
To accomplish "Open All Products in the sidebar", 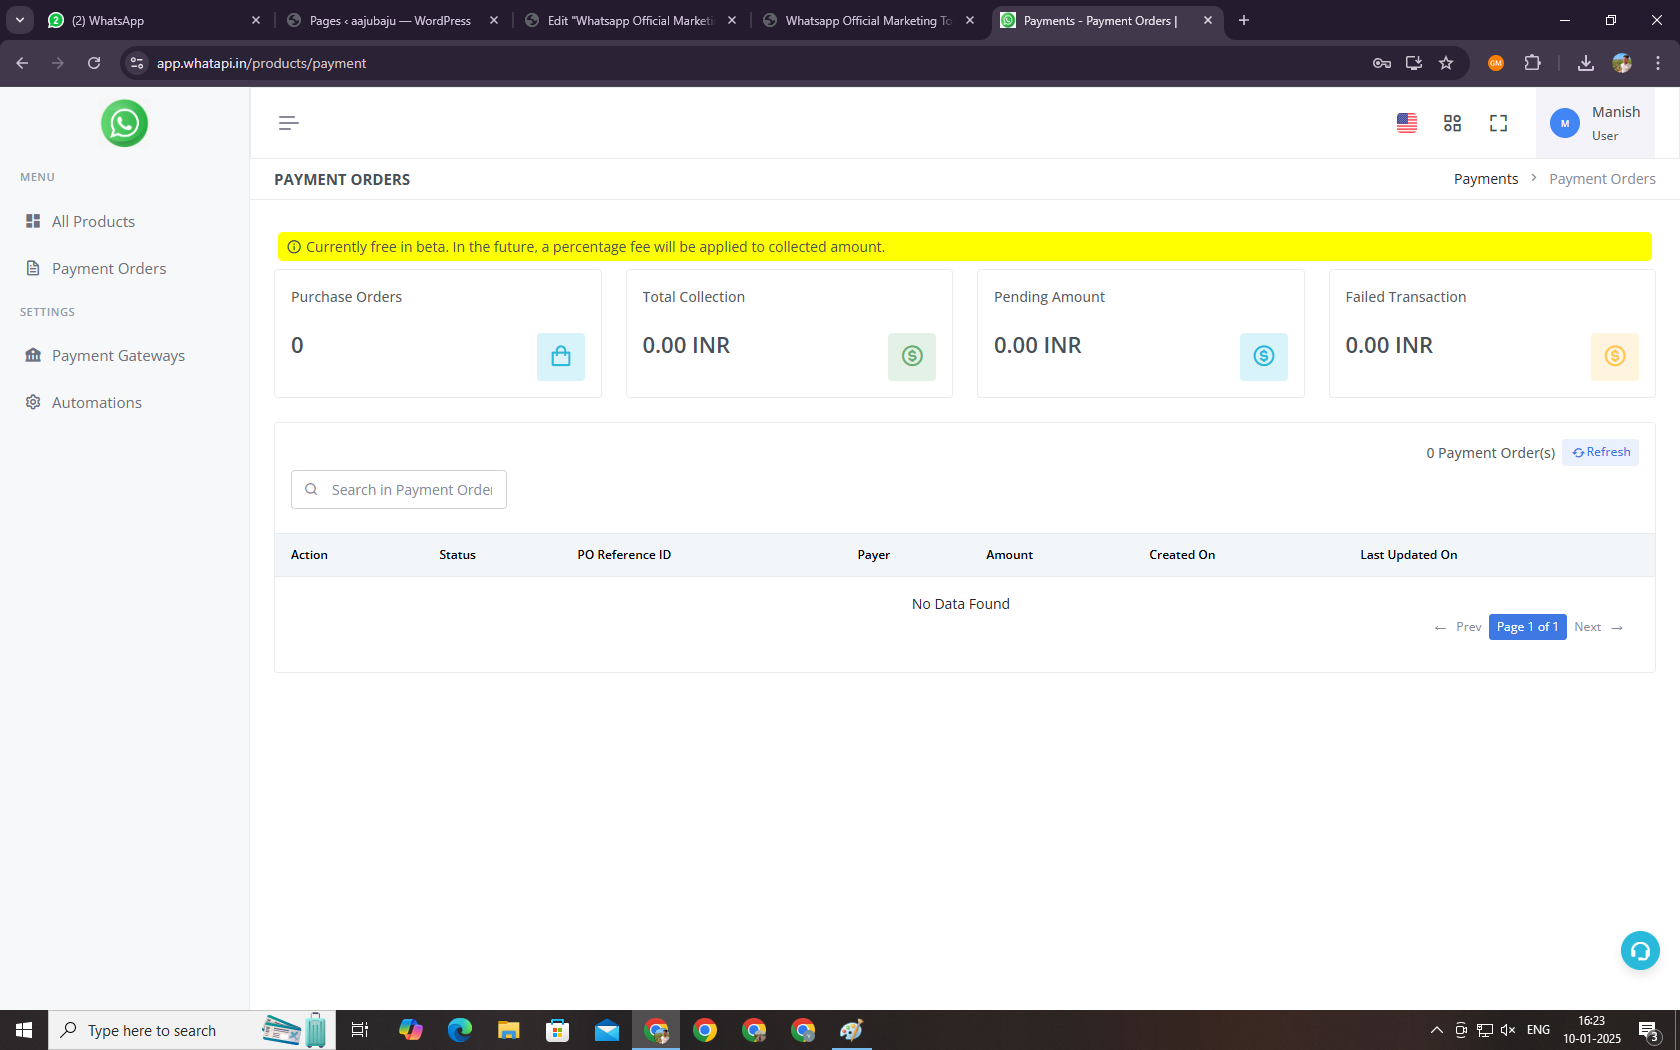I will tap(93, 221).
